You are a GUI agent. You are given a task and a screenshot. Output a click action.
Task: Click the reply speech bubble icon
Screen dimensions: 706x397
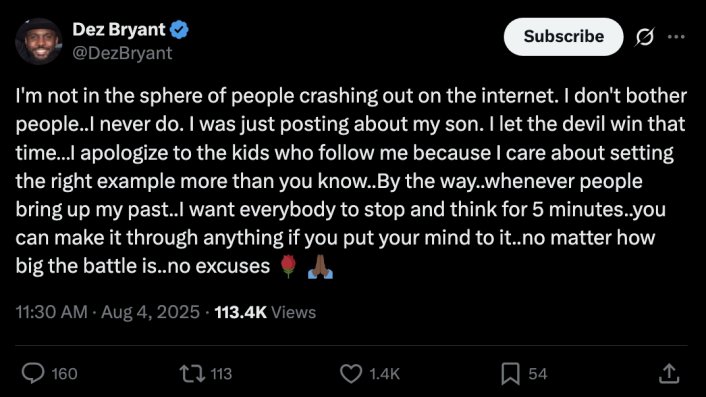click(33, 374)
